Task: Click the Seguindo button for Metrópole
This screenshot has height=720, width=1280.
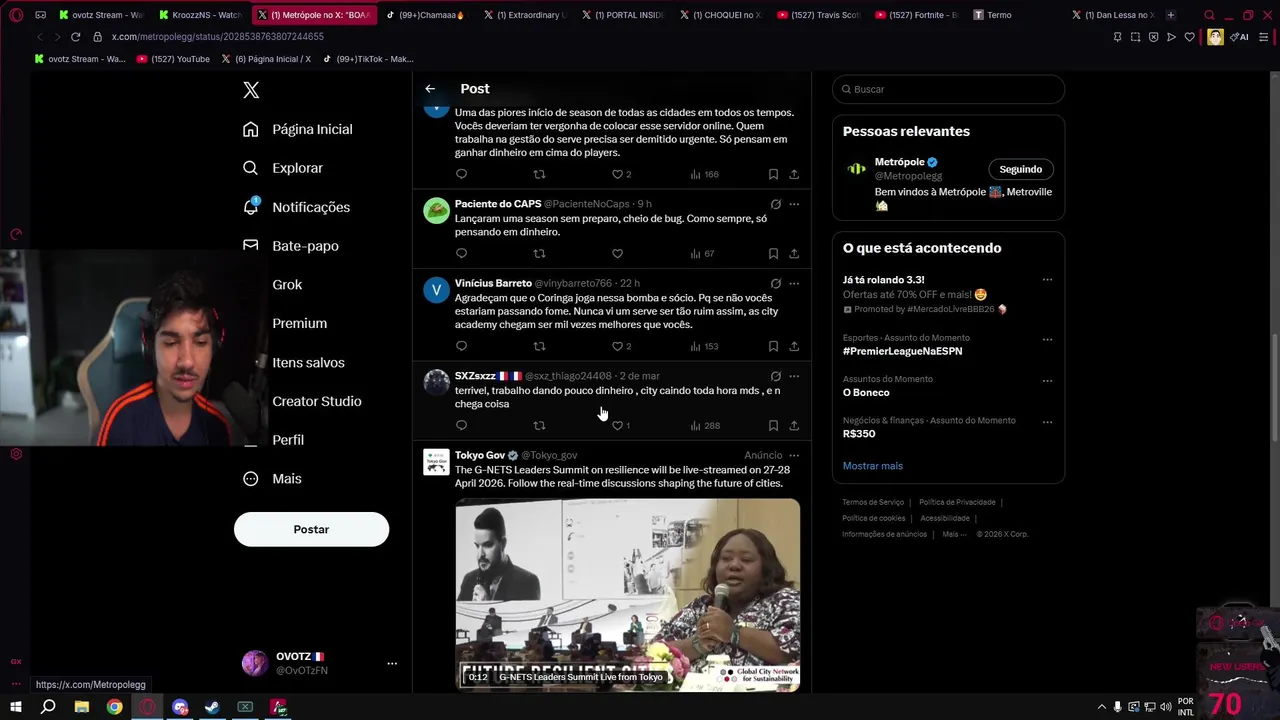Action: pyautogui.click(x=1020, y=169)
